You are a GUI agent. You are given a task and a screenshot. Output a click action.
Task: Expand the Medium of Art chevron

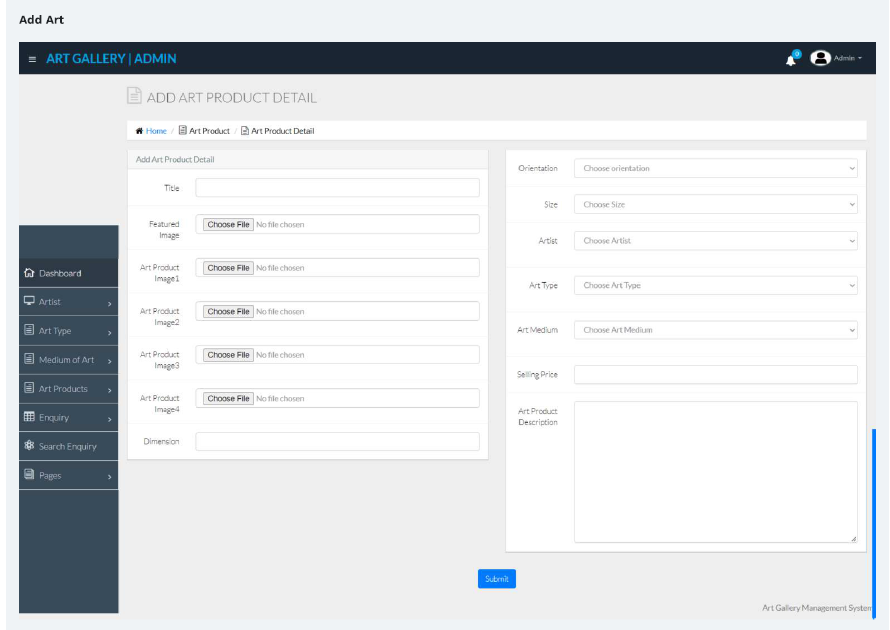click(110, 361)
